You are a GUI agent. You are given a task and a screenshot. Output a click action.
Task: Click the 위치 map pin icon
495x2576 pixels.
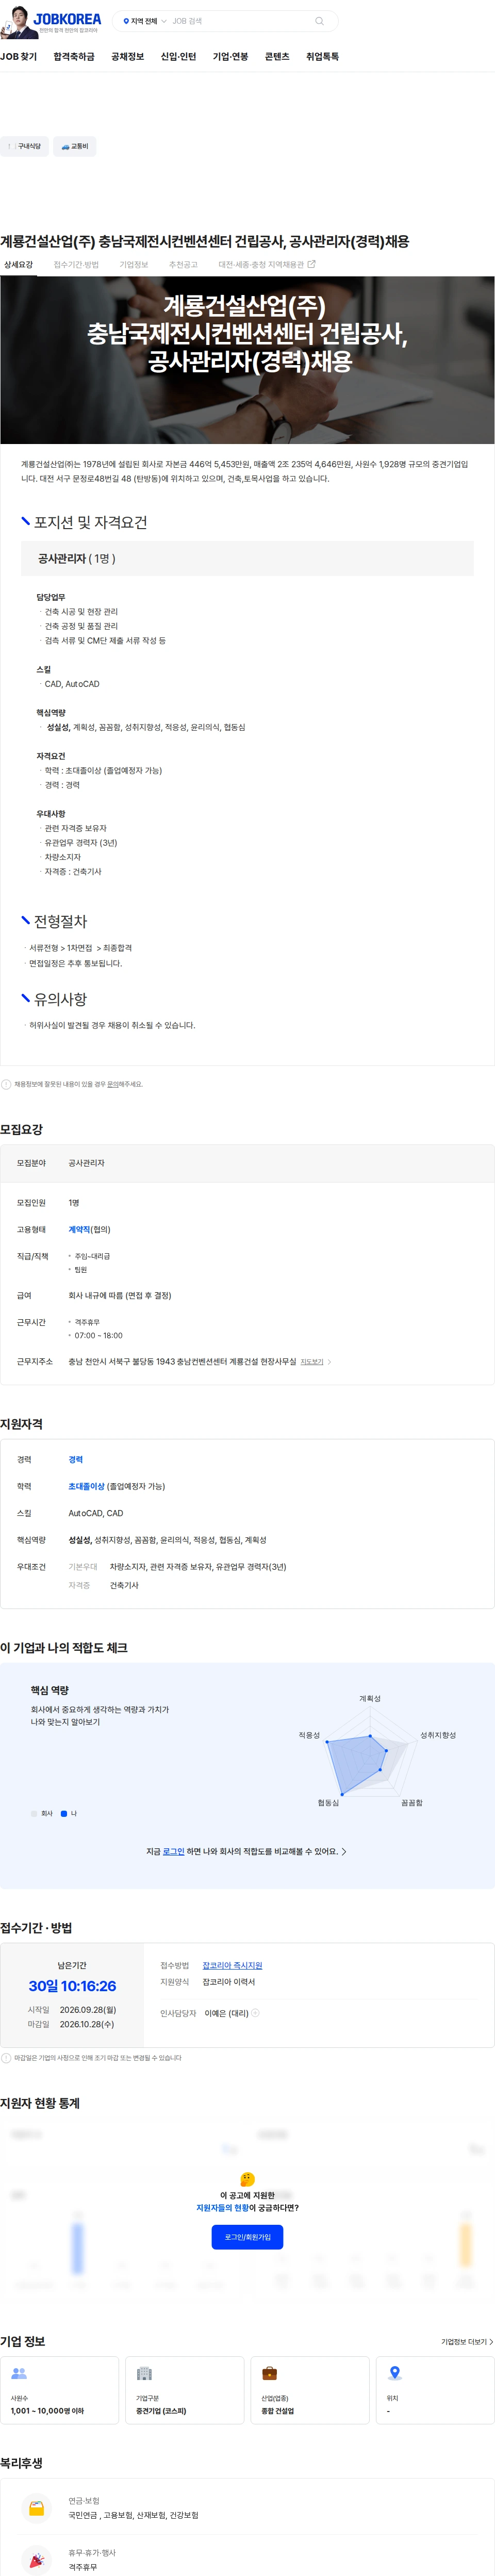(x=394, y=2374)
